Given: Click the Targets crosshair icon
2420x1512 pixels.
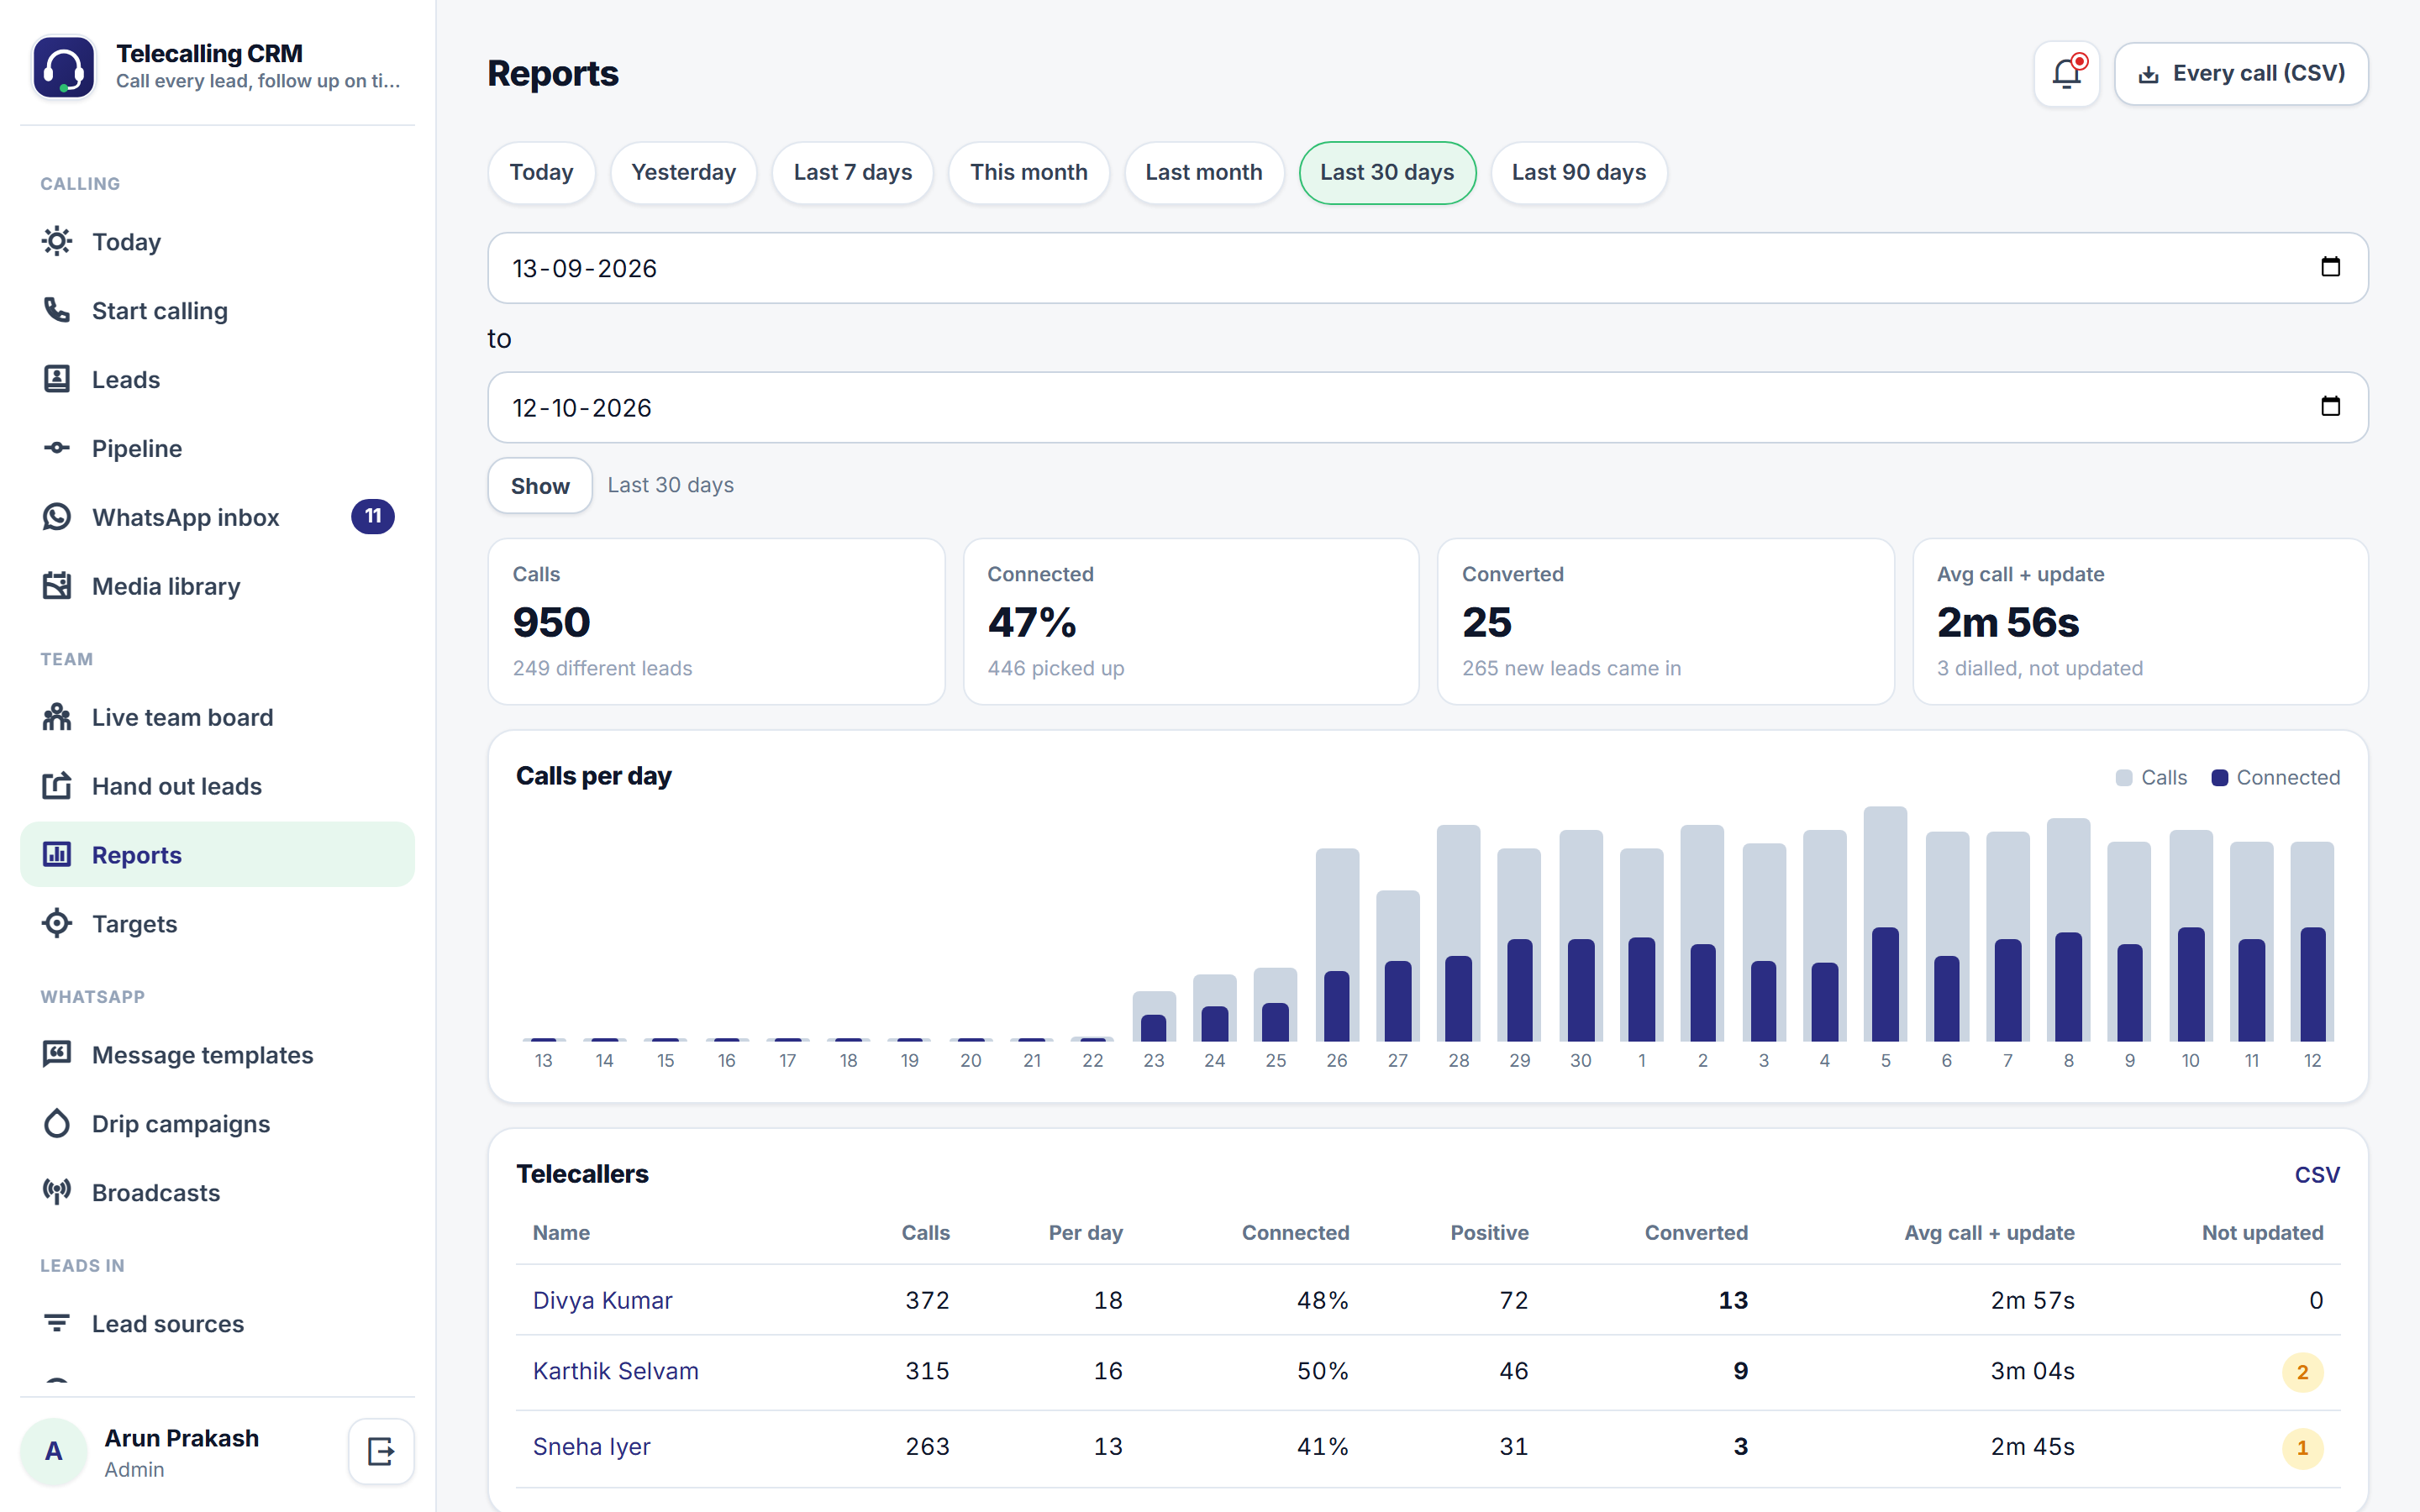Looking at the screenshot, I should pyautogui.click(x=57, y=924).
